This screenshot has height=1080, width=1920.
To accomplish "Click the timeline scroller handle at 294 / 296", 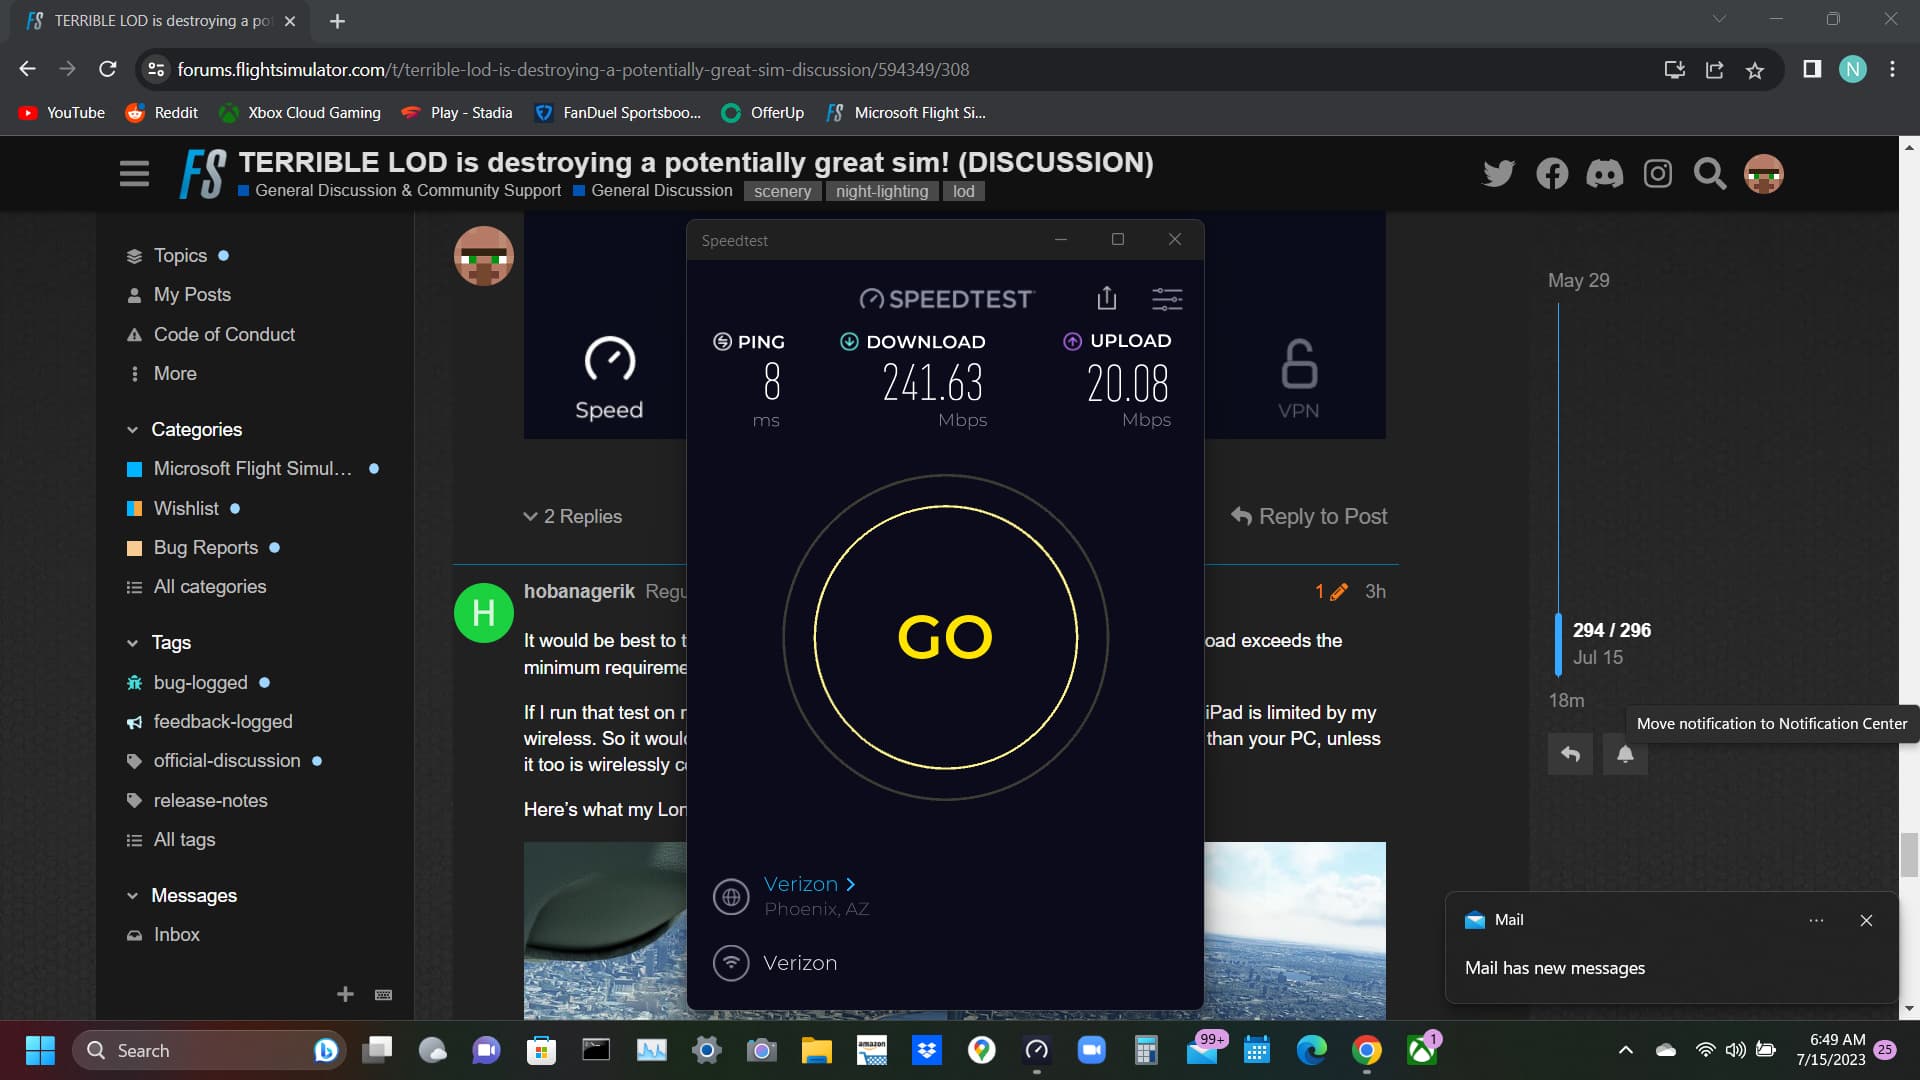I will [x=1558, y=644].
